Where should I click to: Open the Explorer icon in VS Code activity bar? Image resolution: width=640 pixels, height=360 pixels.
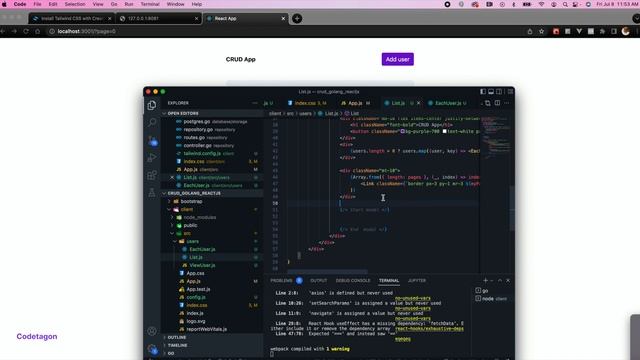click(x=152, y=105)
